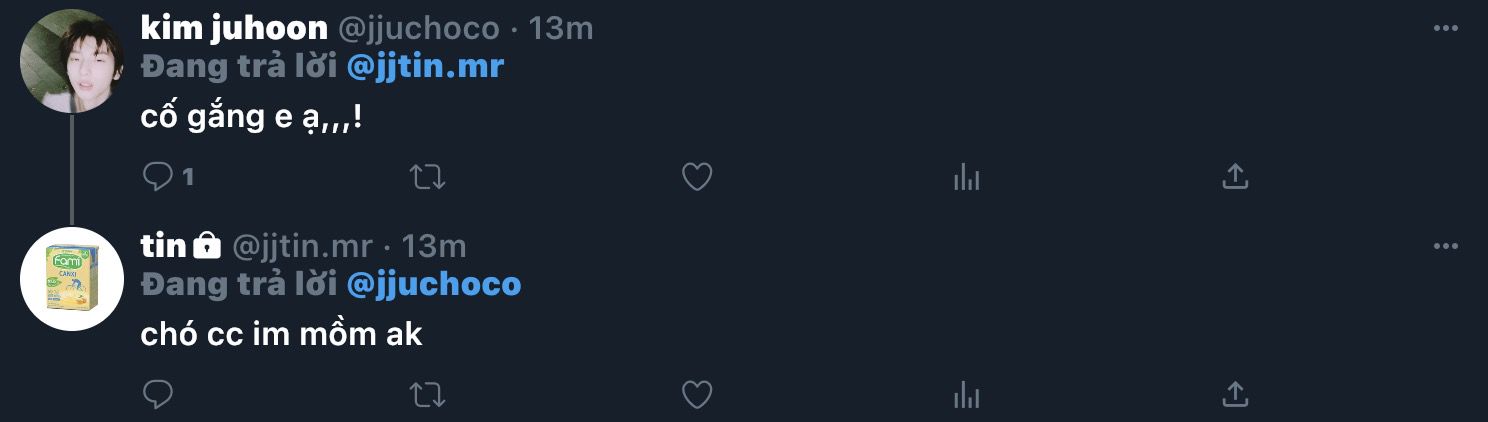The height and width of the screenshot is (422, 1488).
Task: Reply to kim juhoon's tweet
Action: click(159, 177)
